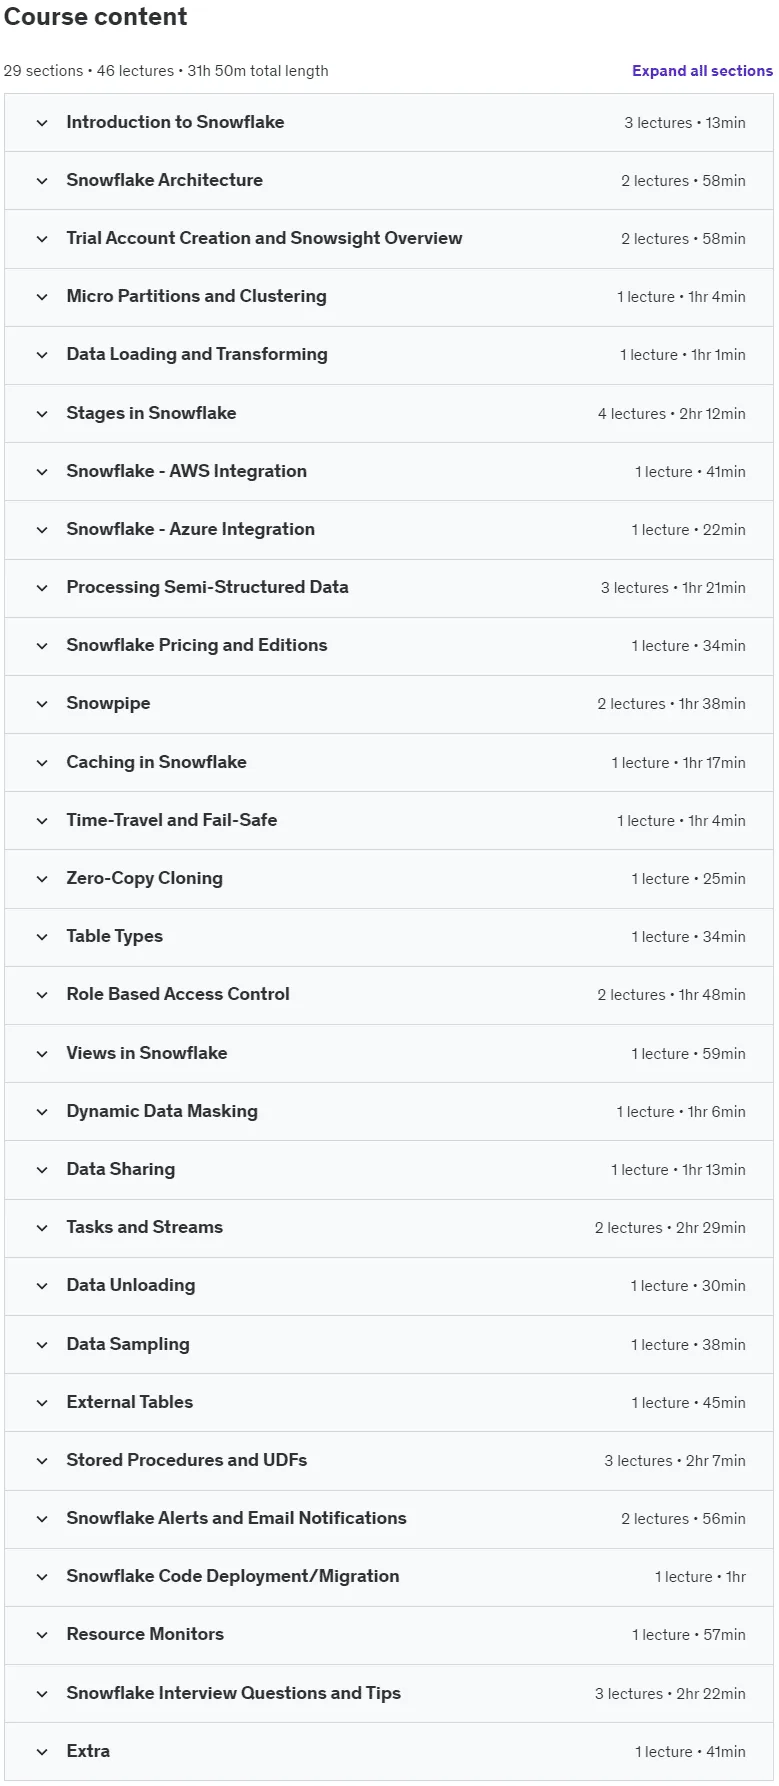
Task: Expand Role Based Access Control chevron
Action: click(42, 995)
